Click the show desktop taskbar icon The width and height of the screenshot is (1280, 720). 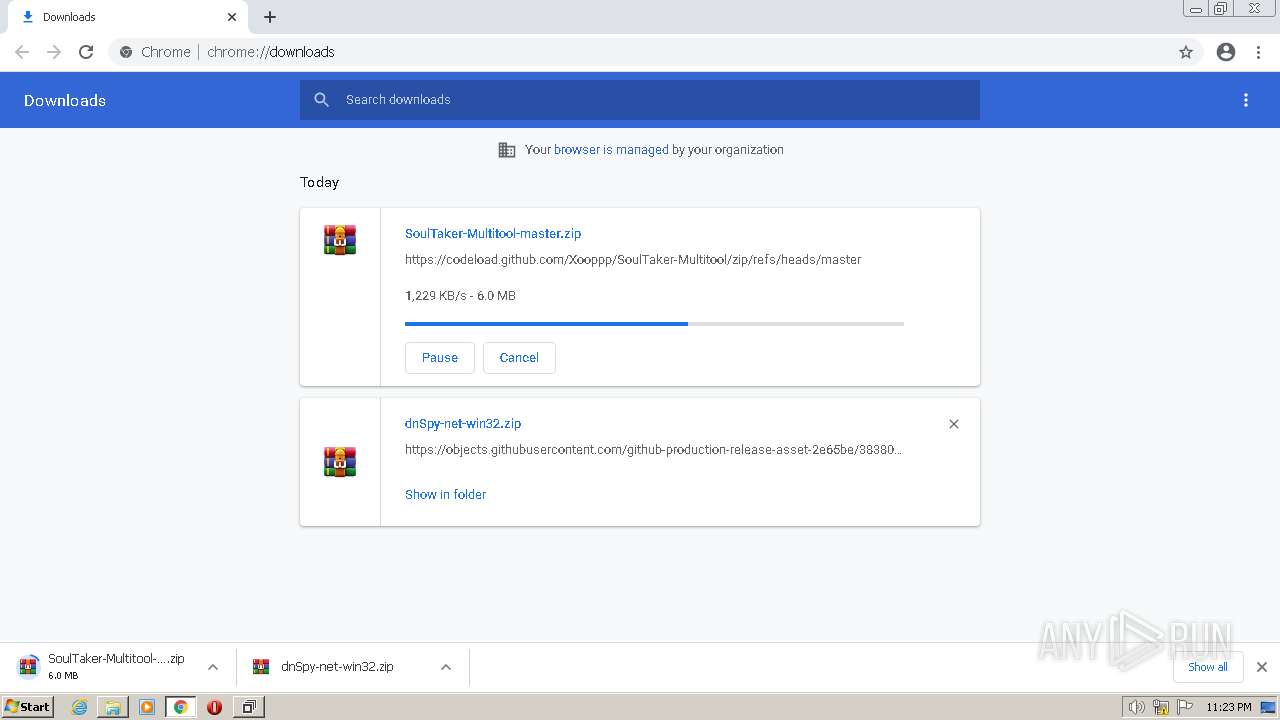pos(1268,707)
